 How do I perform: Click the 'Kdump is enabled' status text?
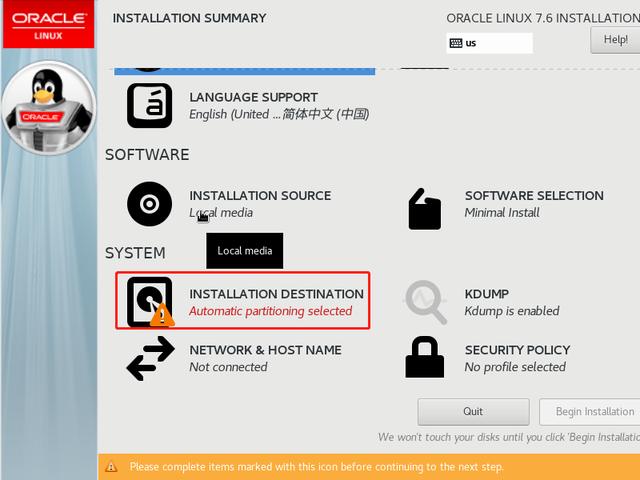click(512, 311)
